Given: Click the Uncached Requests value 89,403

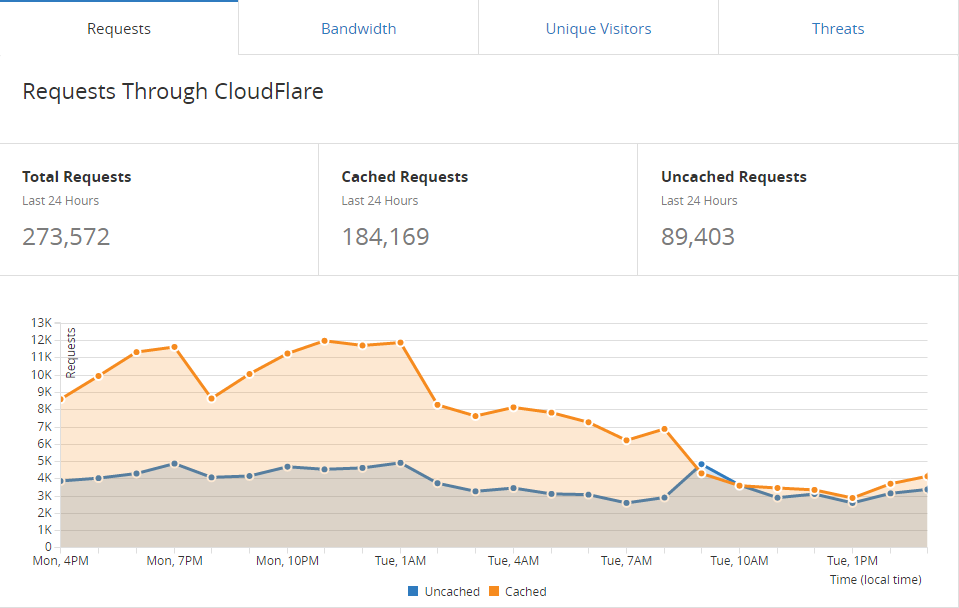Looking at the screenshot, I should pos(698,237).
